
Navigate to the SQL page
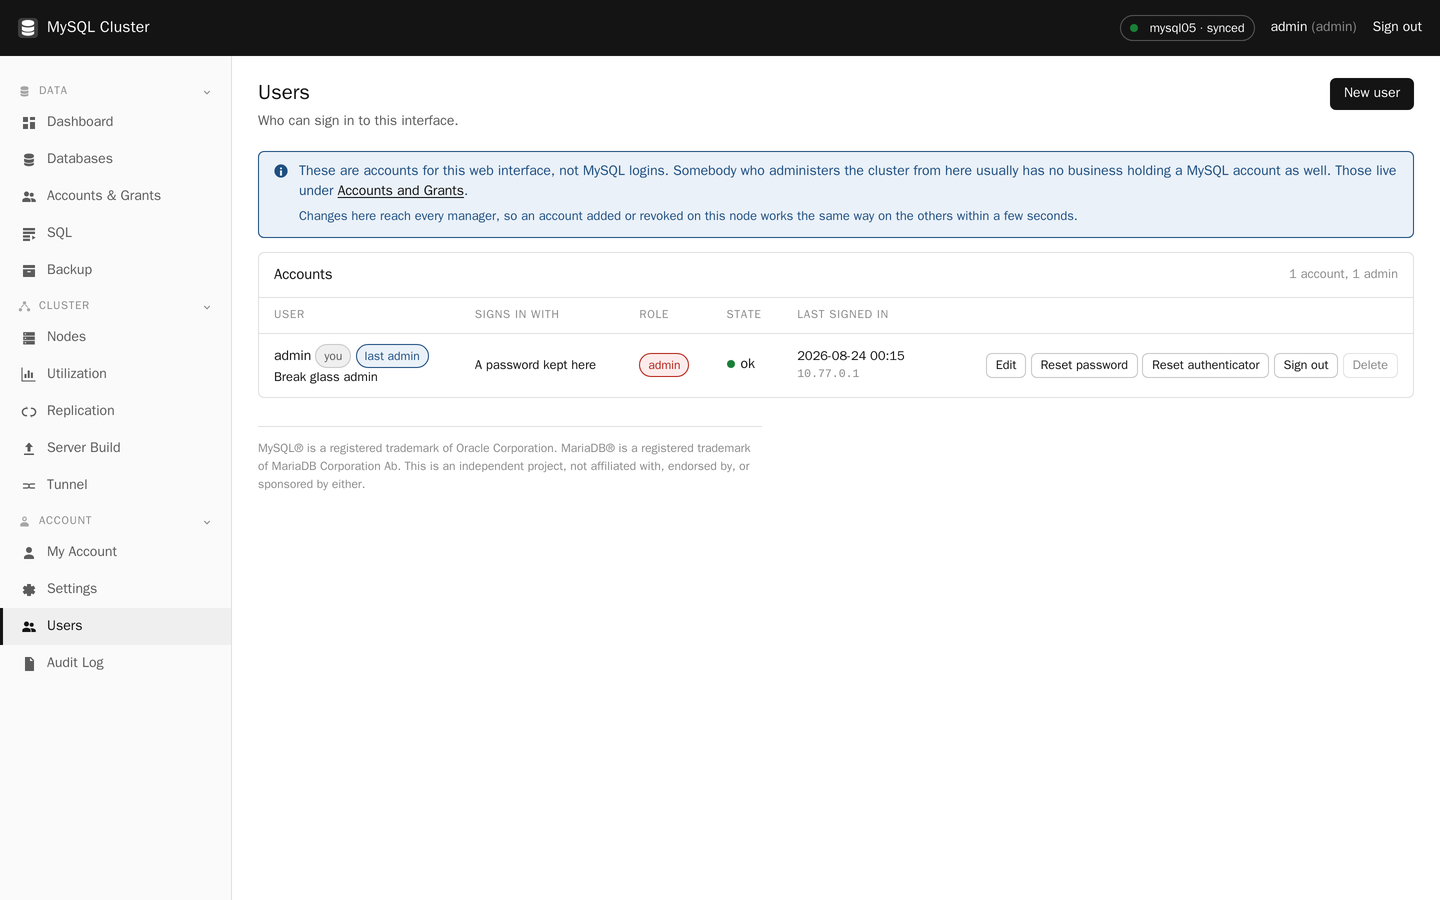coord(115,233)
